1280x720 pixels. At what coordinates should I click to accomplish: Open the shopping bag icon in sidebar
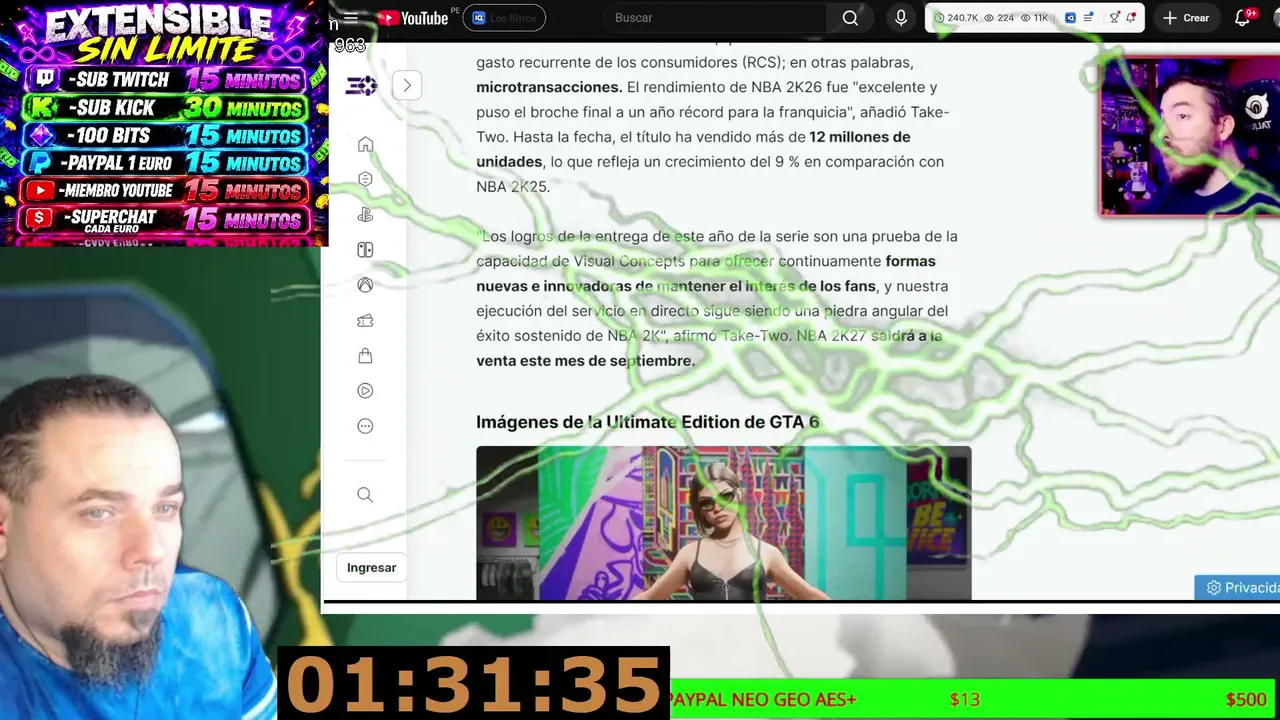(365, 356)
